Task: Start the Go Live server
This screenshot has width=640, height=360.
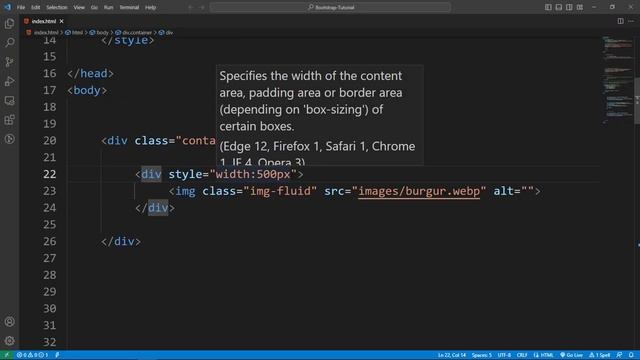Action: point(571,355)
